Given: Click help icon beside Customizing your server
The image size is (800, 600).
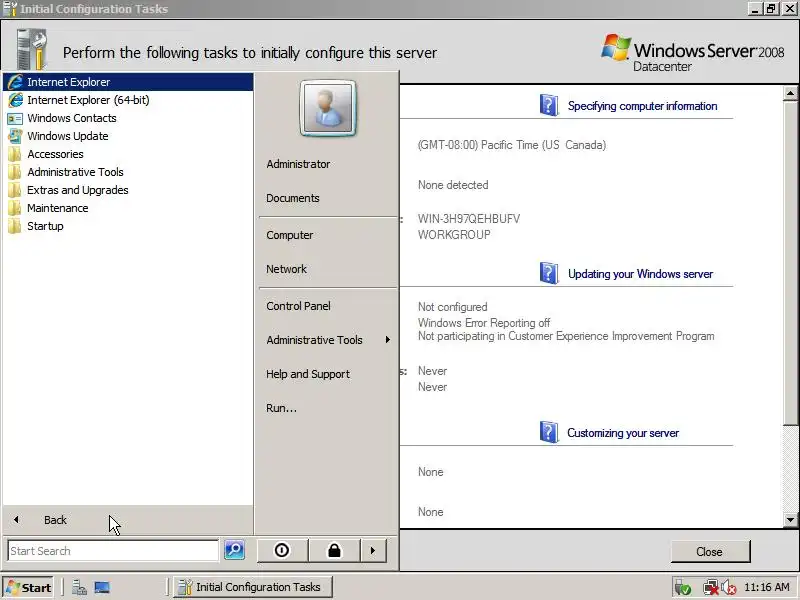Looking at the screenshot, I should pyautogui.click(x=549, y=432).
